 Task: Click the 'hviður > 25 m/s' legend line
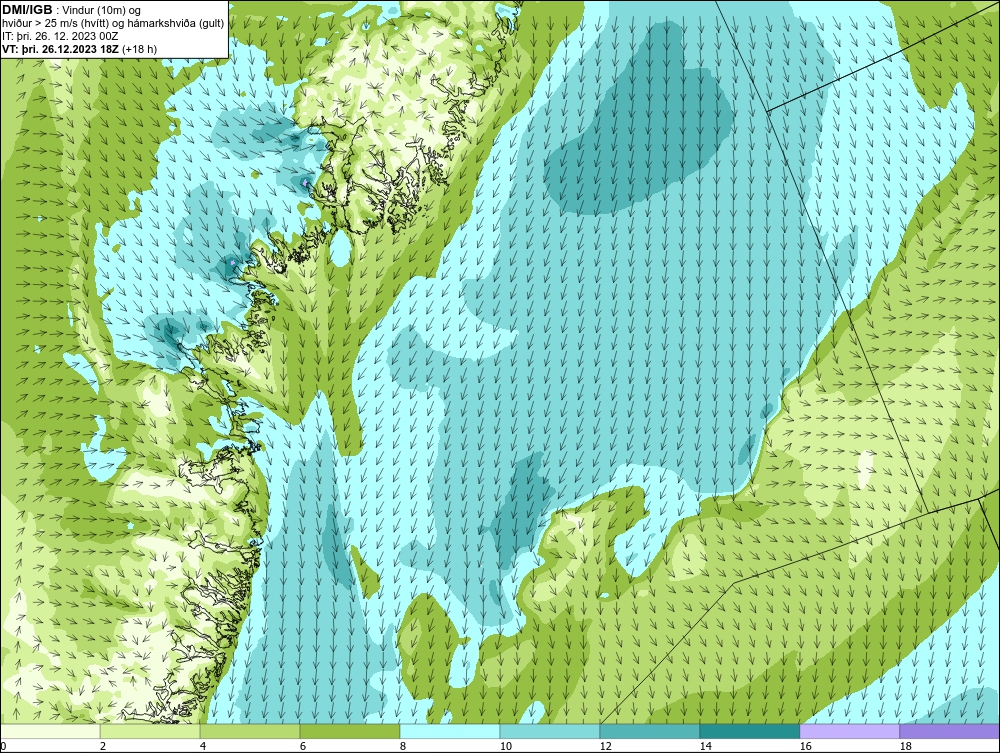click(113, 24)
